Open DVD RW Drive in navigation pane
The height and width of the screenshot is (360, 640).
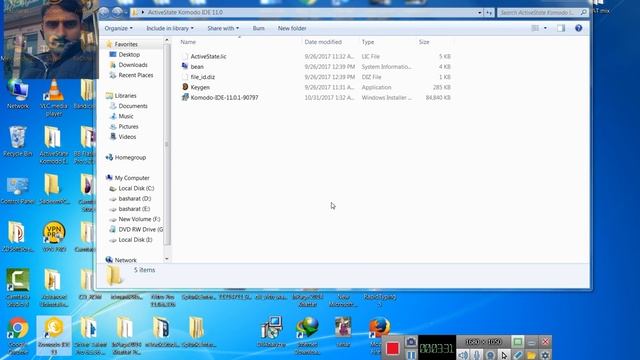click(x=140, y=229)
